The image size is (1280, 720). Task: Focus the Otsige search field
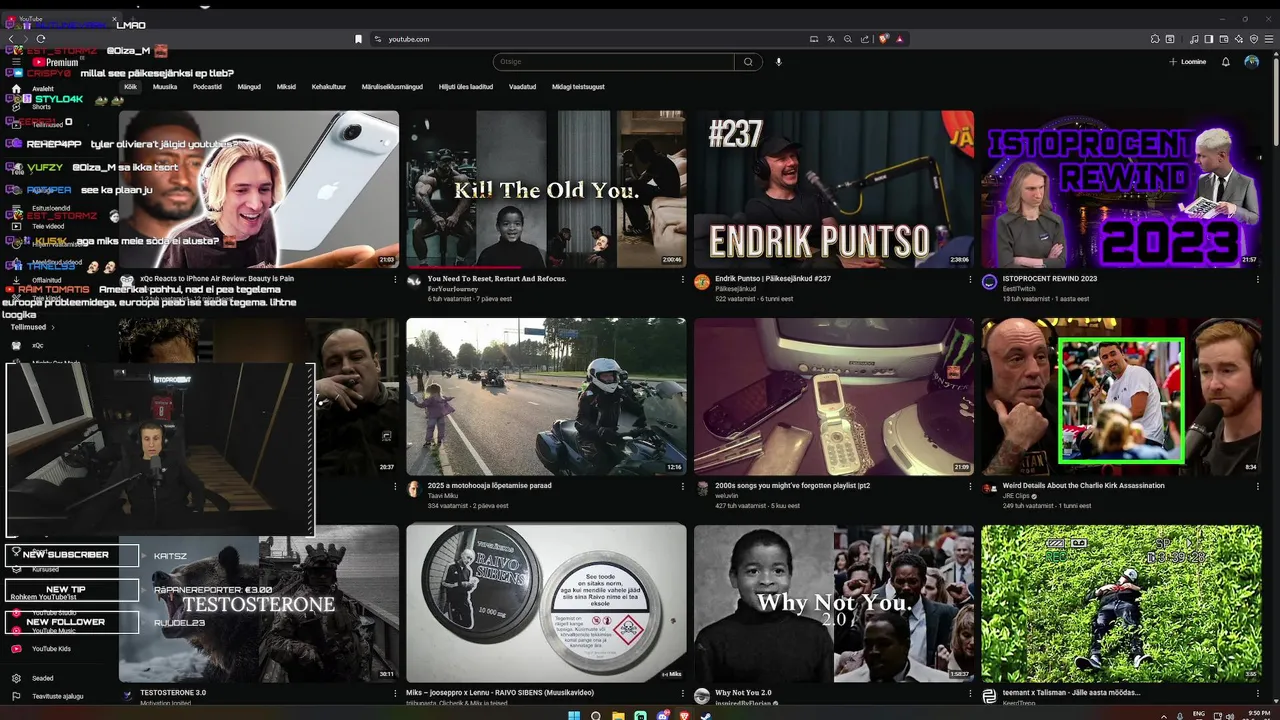pyautogui.click(x=614, y=62)
